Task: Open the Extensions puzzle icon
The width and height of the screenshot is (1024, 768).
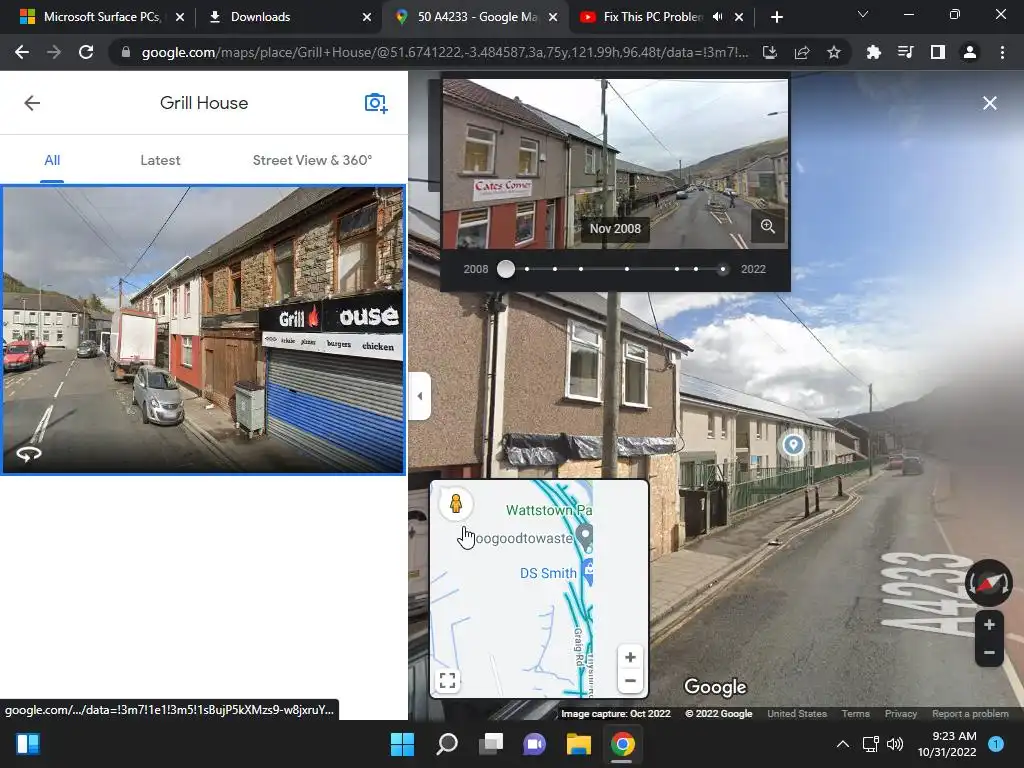Action: (874, 52)
